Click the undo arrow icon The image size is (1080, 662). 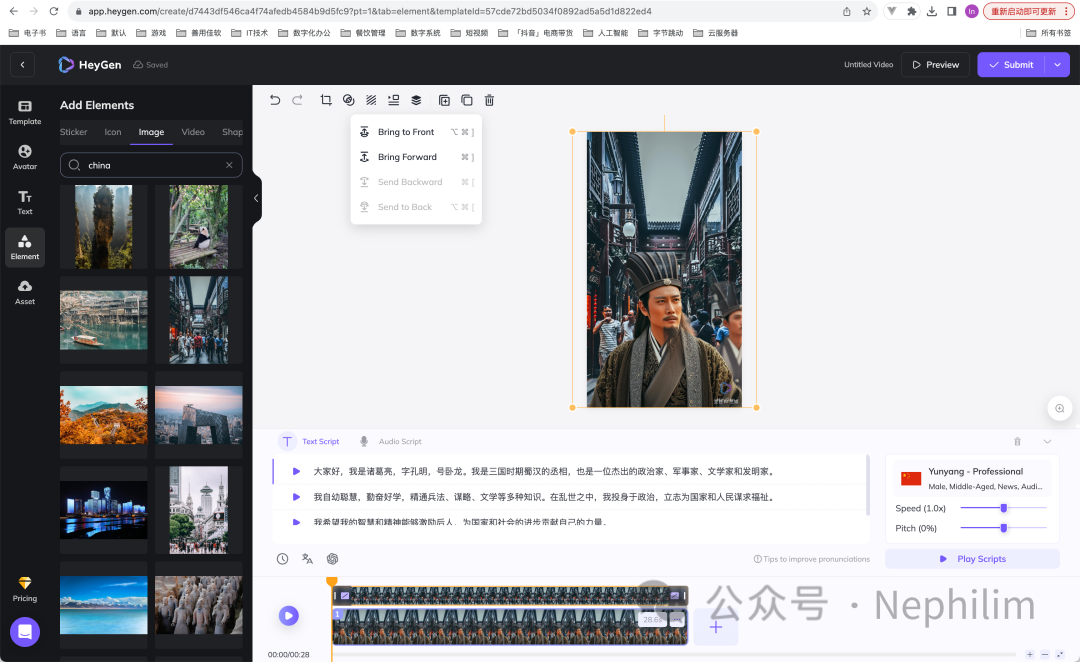click(275, 100)
